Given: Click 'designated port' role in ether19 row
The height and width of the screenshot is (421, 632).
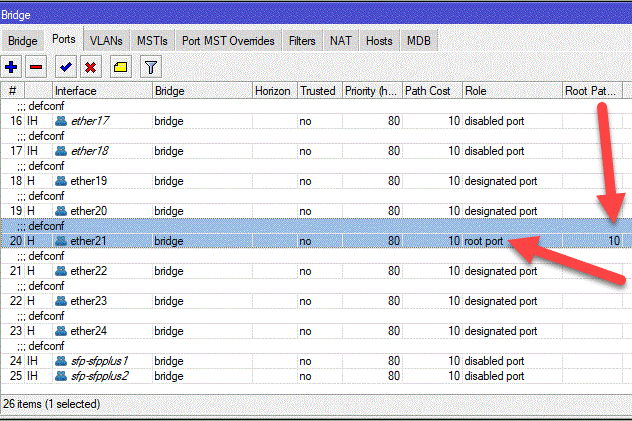Looking at the screenshot, I should [x=501, y=181].
